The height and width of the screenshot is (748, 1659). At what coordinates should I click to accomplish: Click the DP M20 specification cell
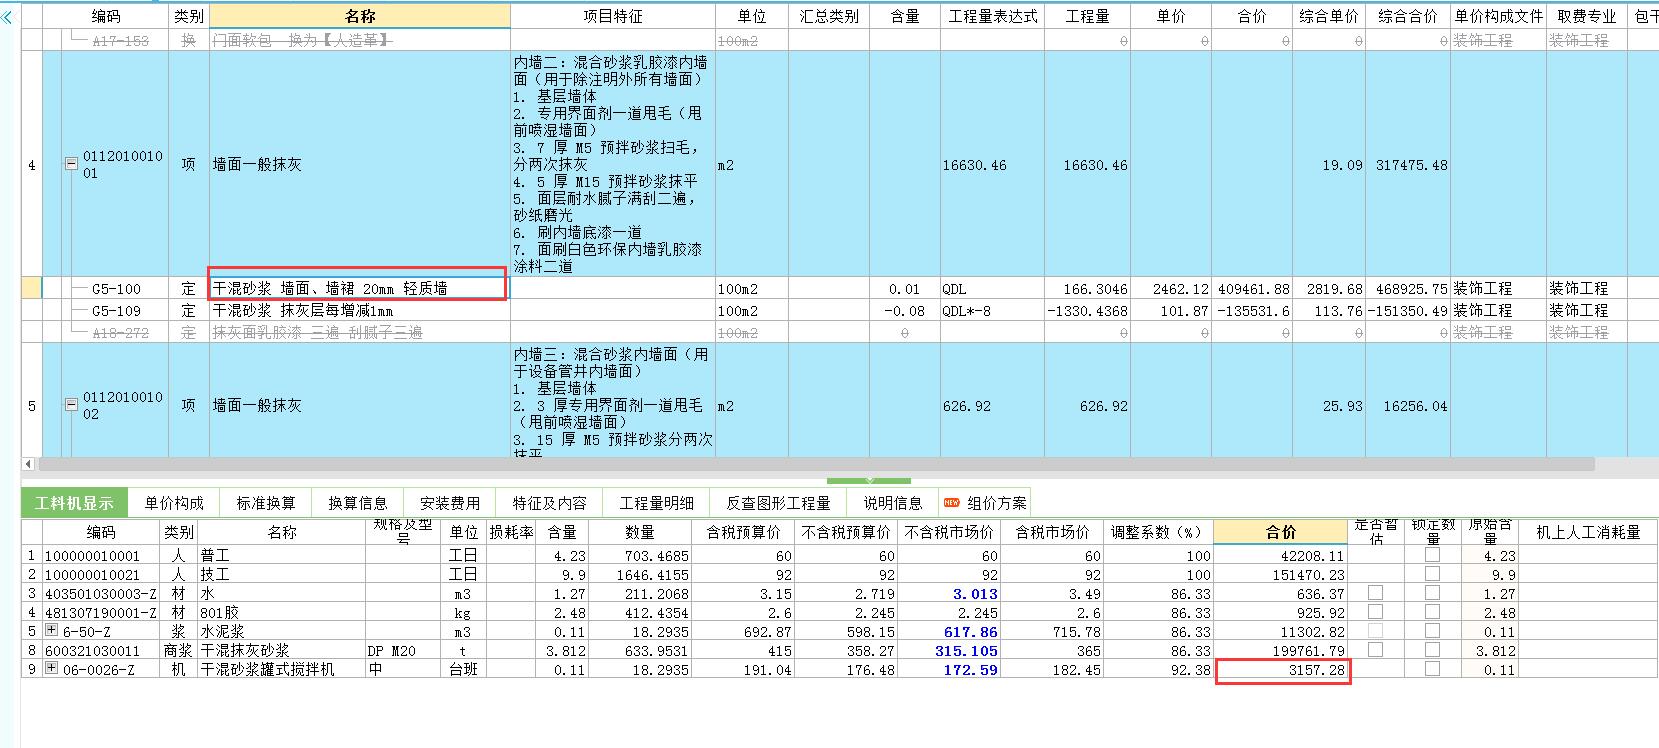coord(404,650)
